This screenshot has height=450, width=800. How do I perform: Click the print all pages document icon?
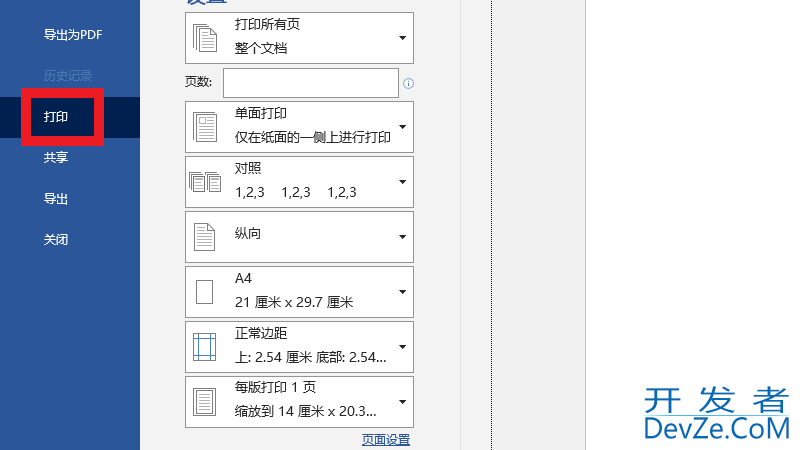(205, 38)
